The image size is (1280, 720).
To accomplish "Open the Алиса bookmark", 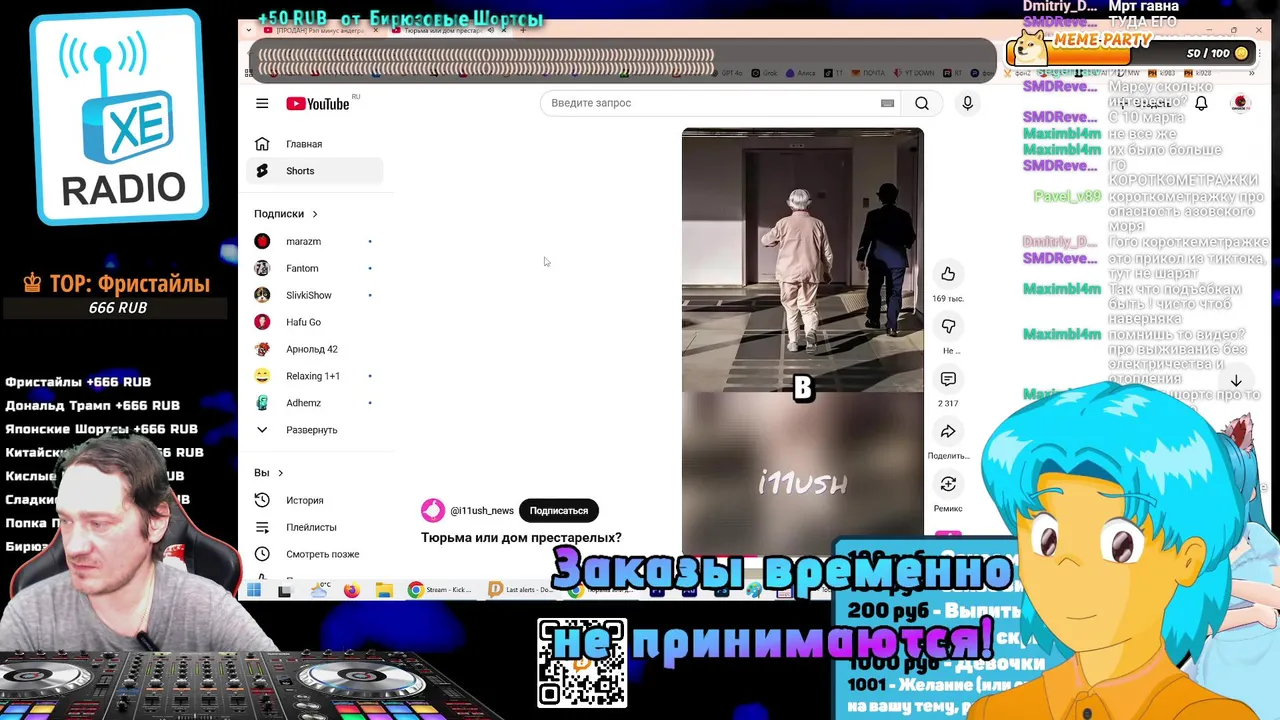I will (x=801, y=73).
